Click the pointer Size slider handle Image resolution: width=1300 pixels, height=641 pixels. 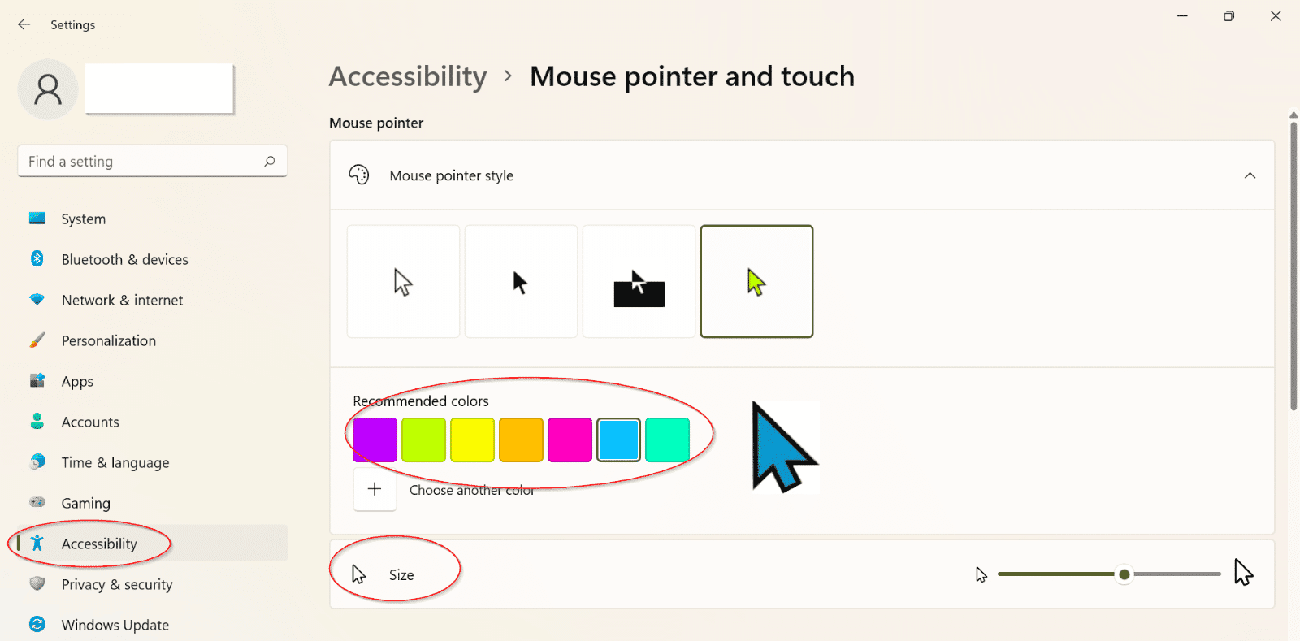[1125, 574]
